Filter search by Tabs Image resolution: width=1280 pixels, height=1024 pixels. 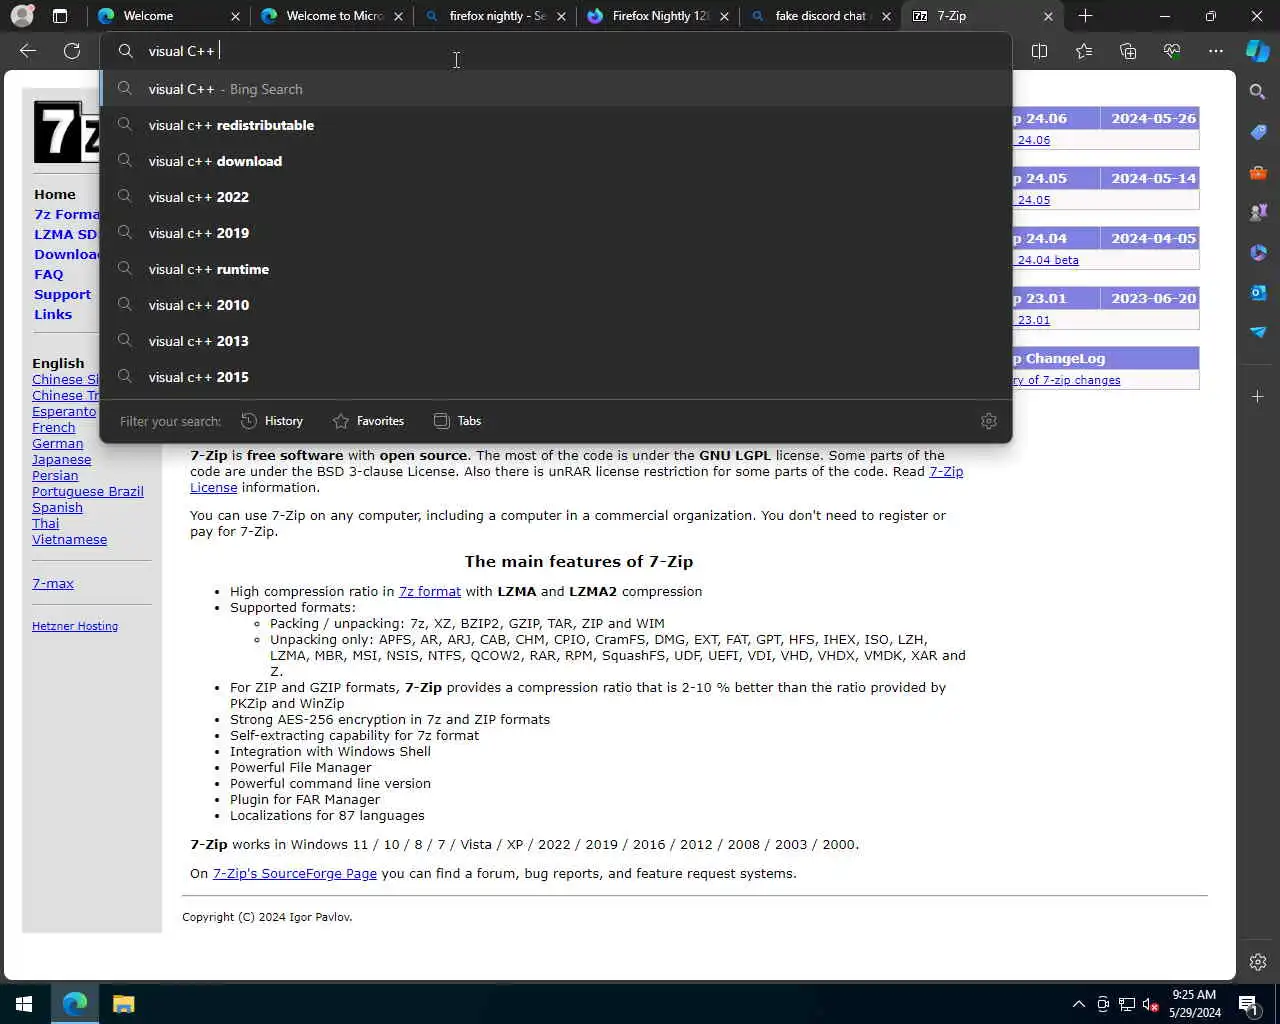(457, 421)
